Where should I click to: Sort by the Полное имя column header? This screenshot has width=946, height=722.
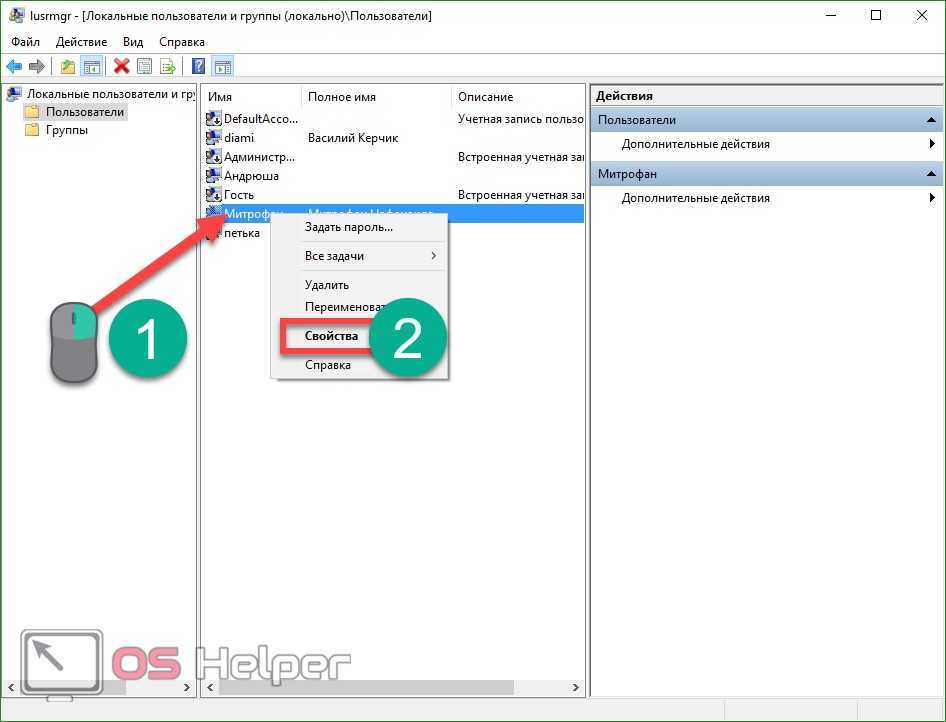point(342,97)
